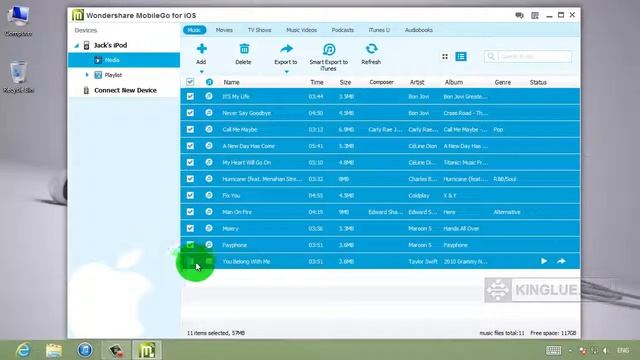Sort by Album column header
Image resolution: width=640 pixels, height=360 pixels.
454,82
